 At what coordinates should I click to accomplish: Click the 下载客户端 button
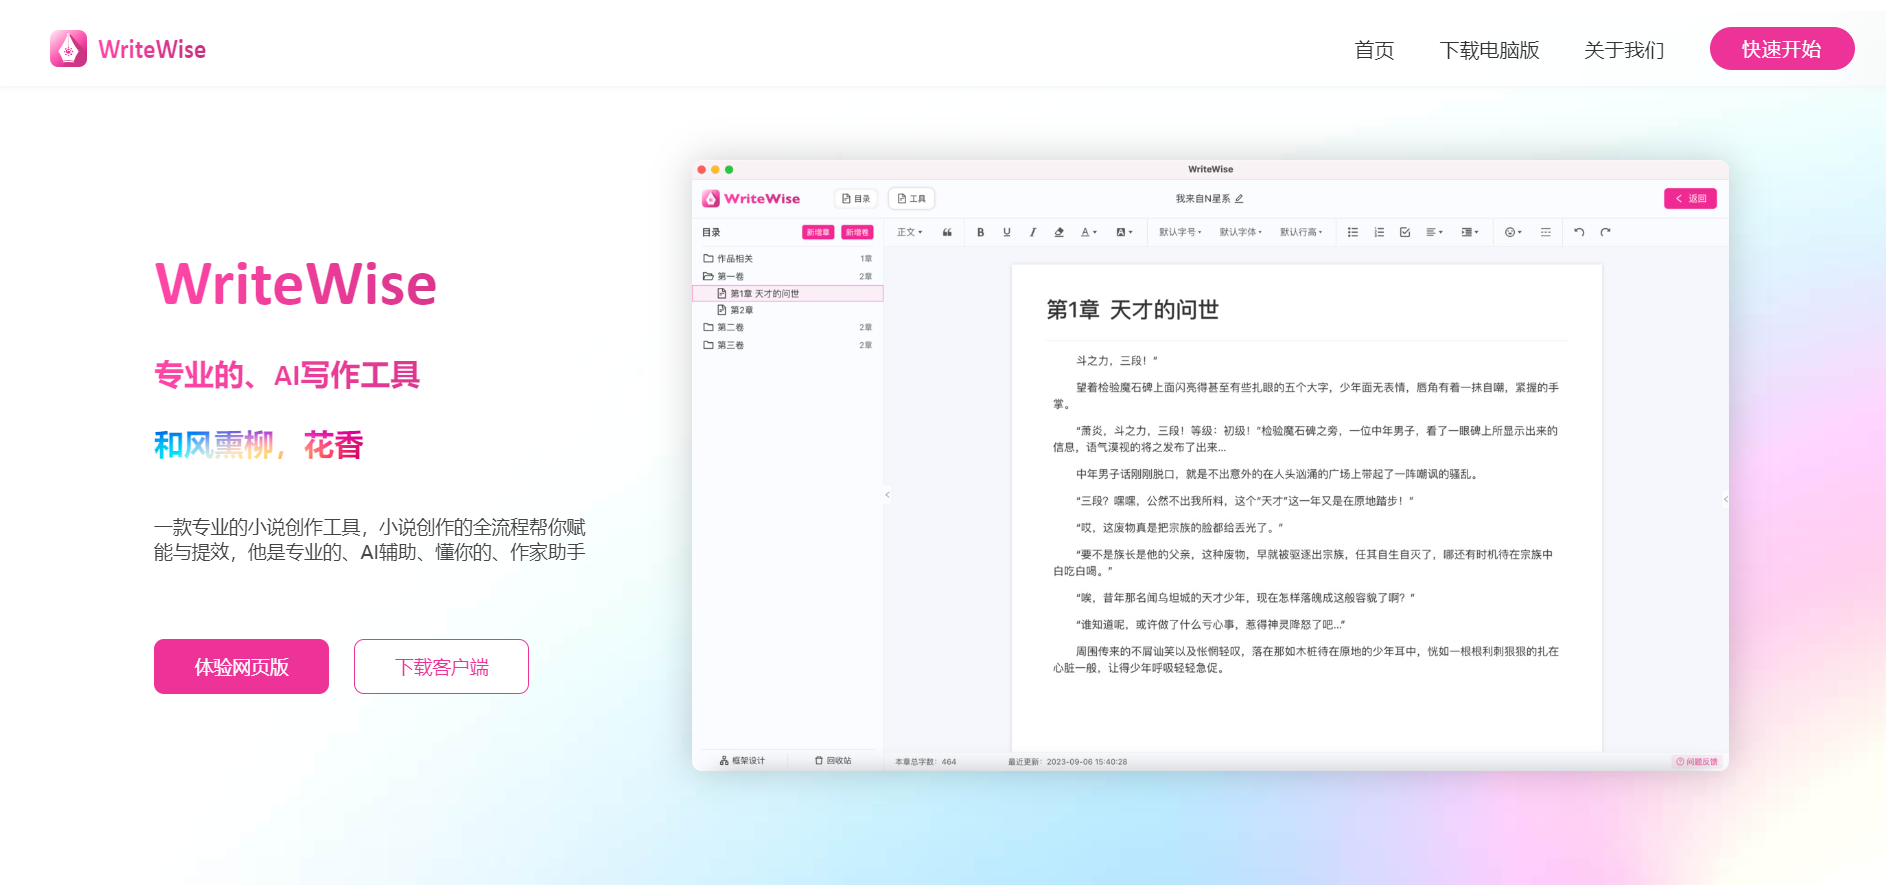441,666
